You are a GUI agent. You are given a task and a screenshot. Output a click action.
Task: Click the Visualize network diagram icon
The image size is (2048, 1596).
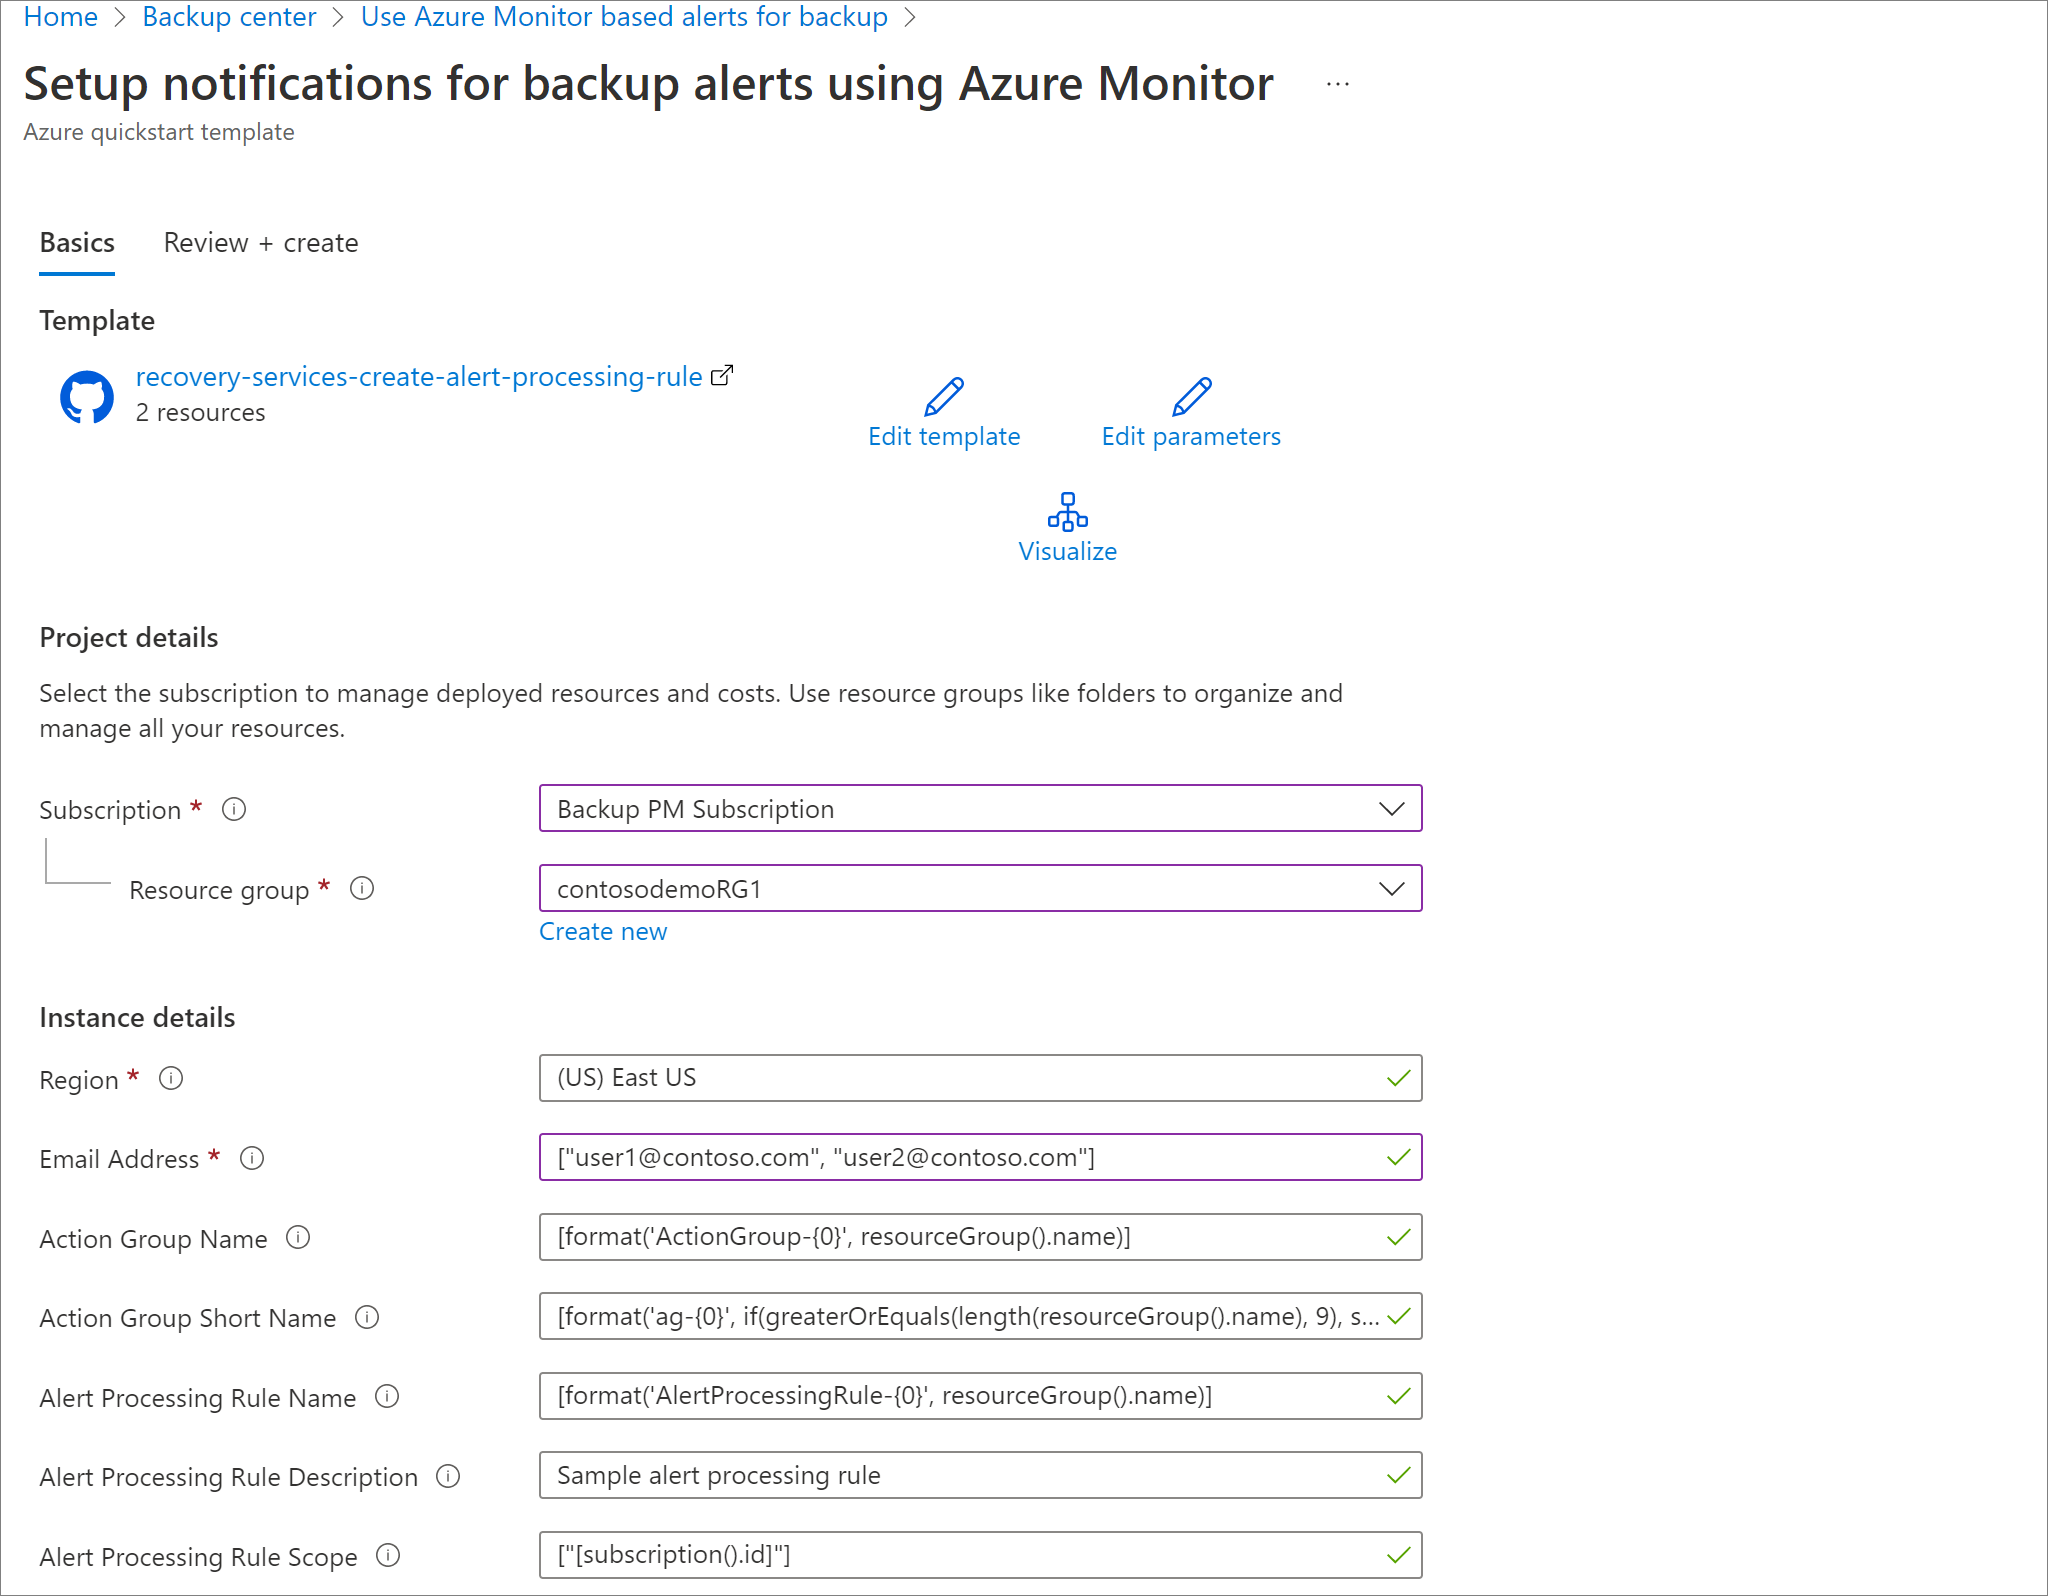(x=1066, y=512)
